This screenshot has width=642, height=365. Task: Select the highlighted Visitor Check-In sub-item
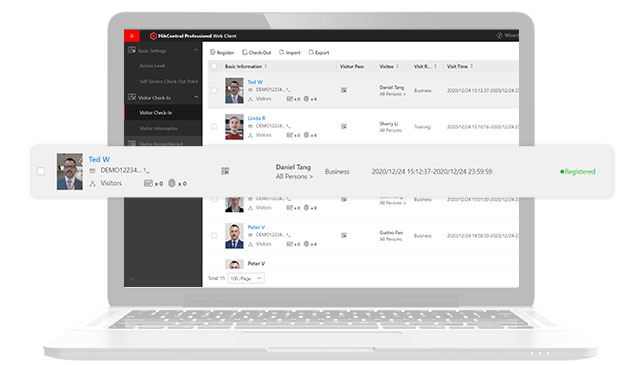click(163, 113)
